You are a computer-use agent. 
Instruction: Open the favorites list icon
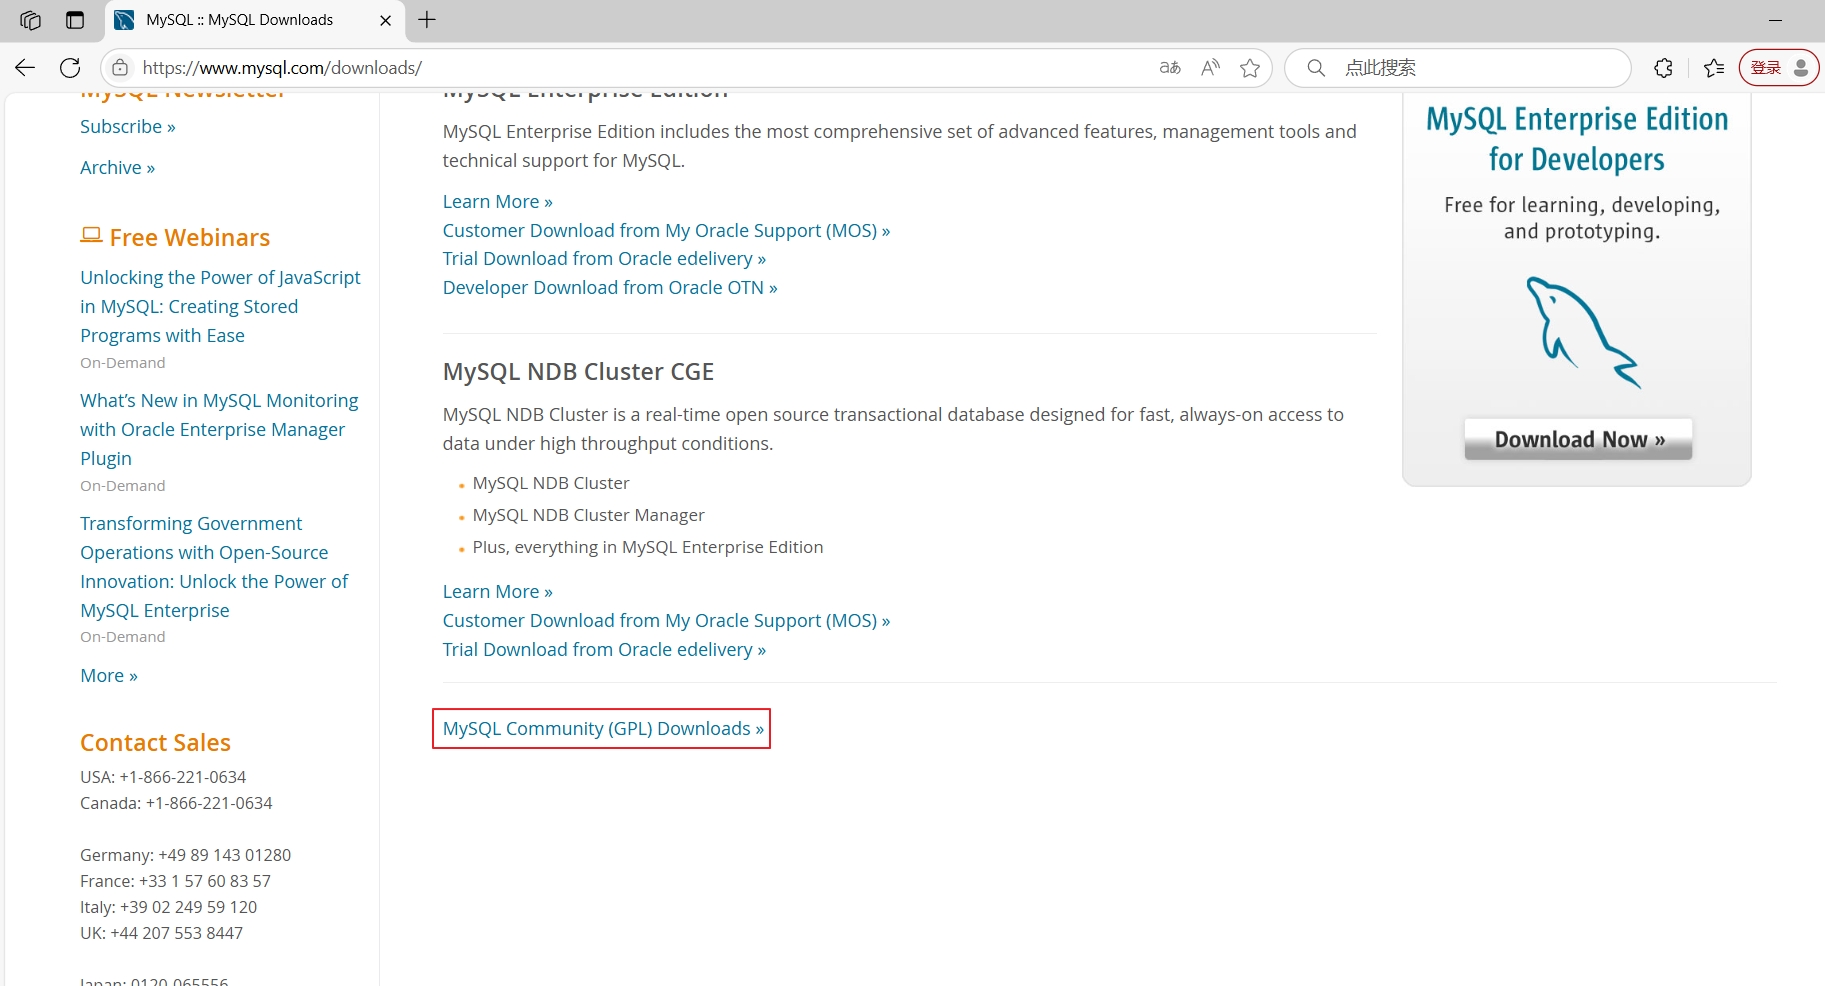click(1714, 68)
